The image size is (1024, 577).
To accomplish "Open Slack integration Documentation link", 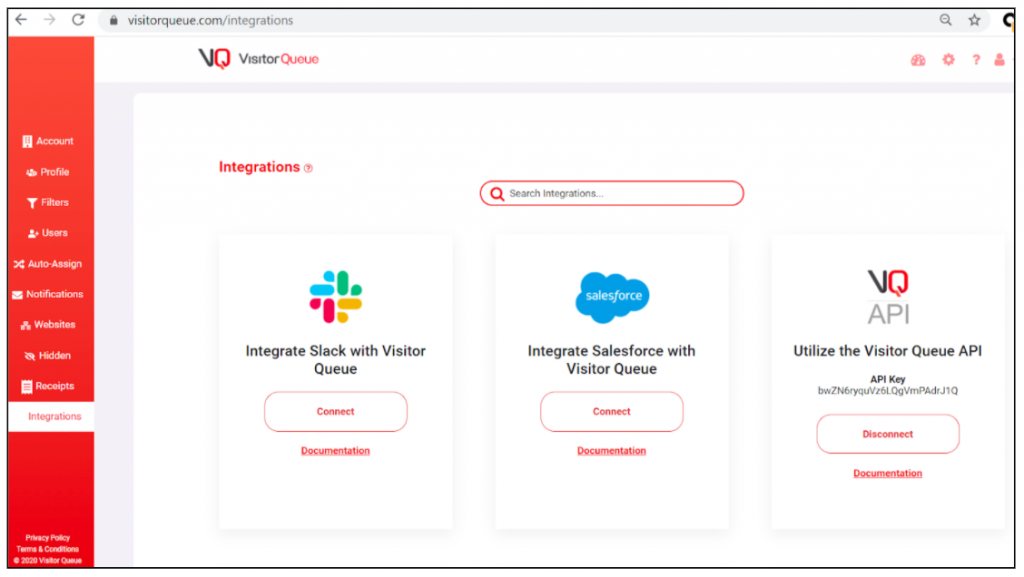I will click(x=336, y=451).
